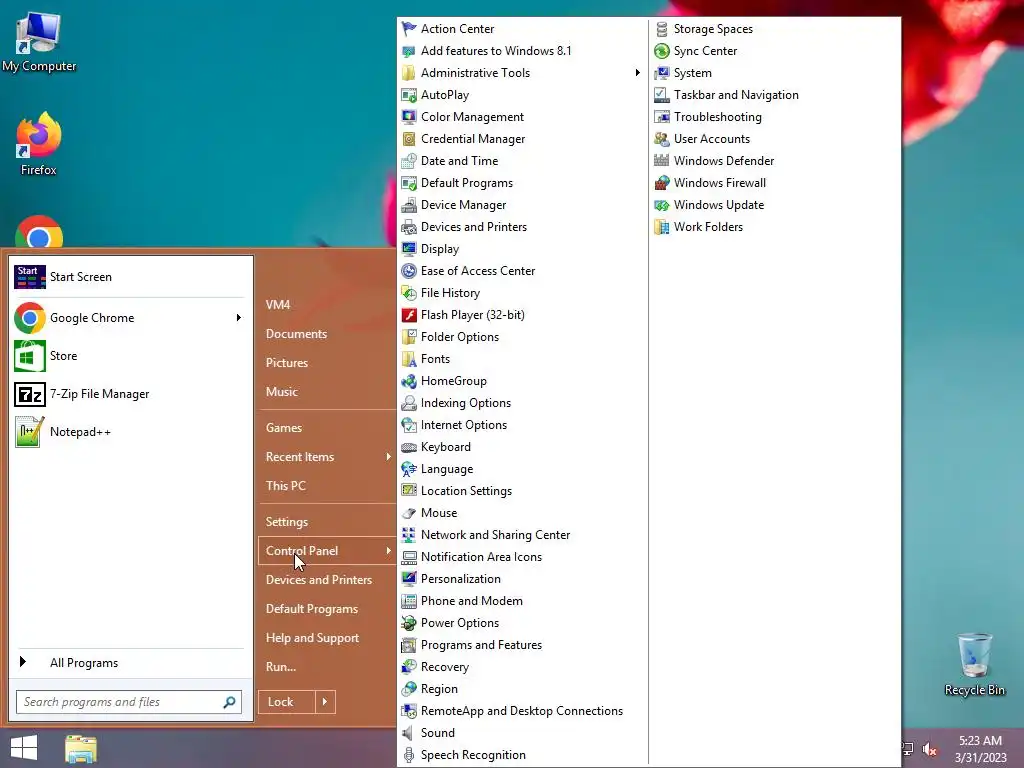1024x768 pixels.
Task: Click the Mouse icon
Action: tap(409, 513)
